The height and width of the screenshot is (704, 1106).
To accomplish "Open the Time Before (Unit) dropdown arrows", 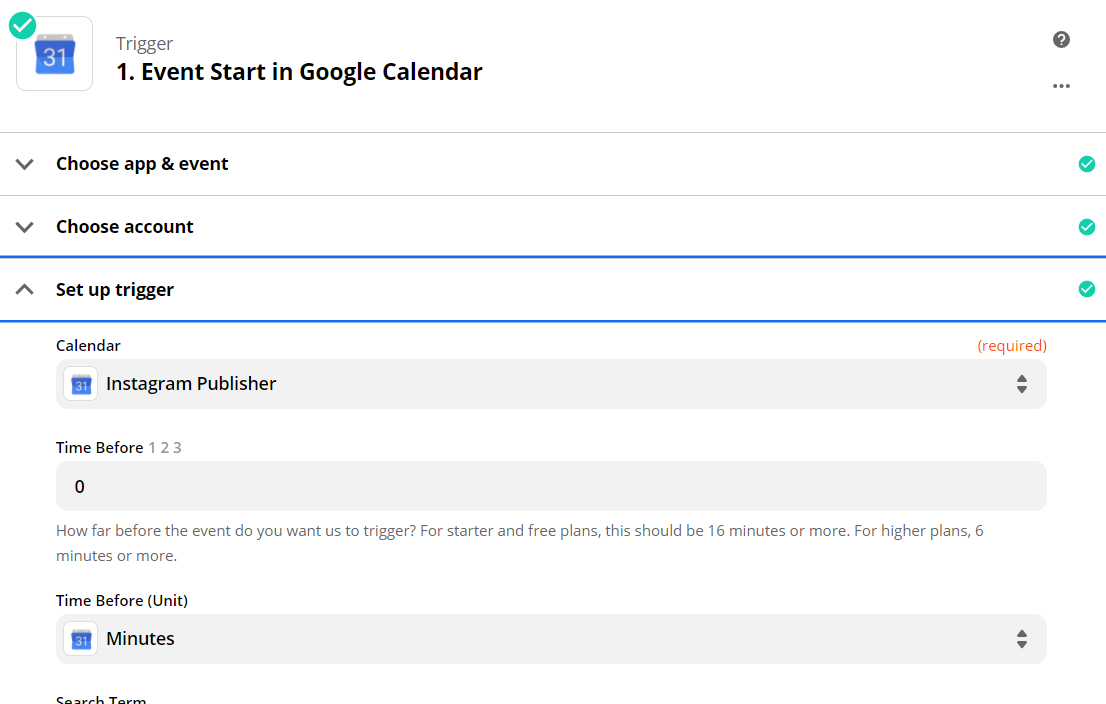I will (x=1021, y=639).
